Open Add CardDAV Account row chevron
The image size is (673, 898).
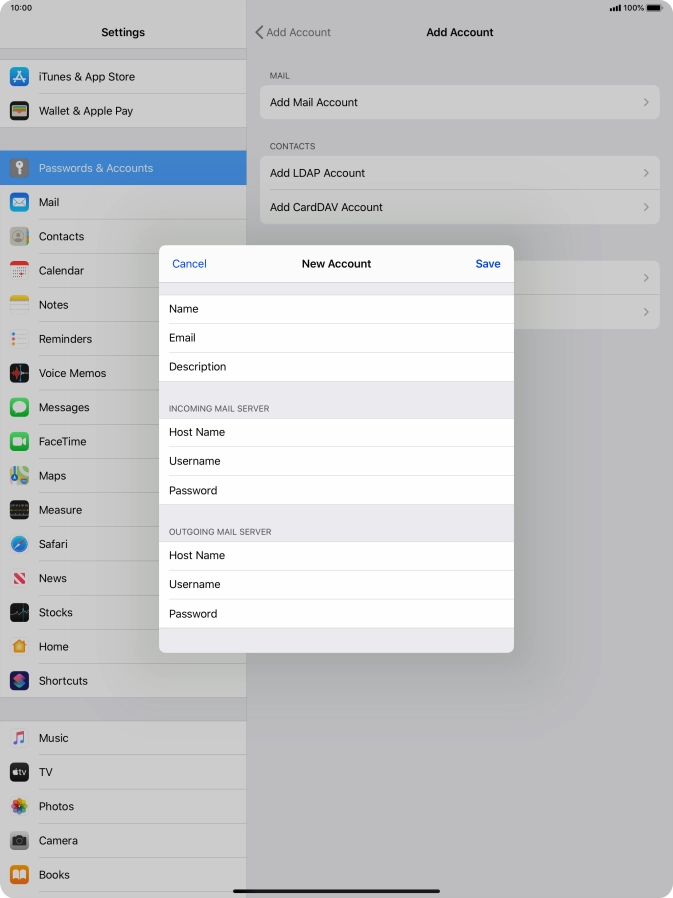point(646,207)
